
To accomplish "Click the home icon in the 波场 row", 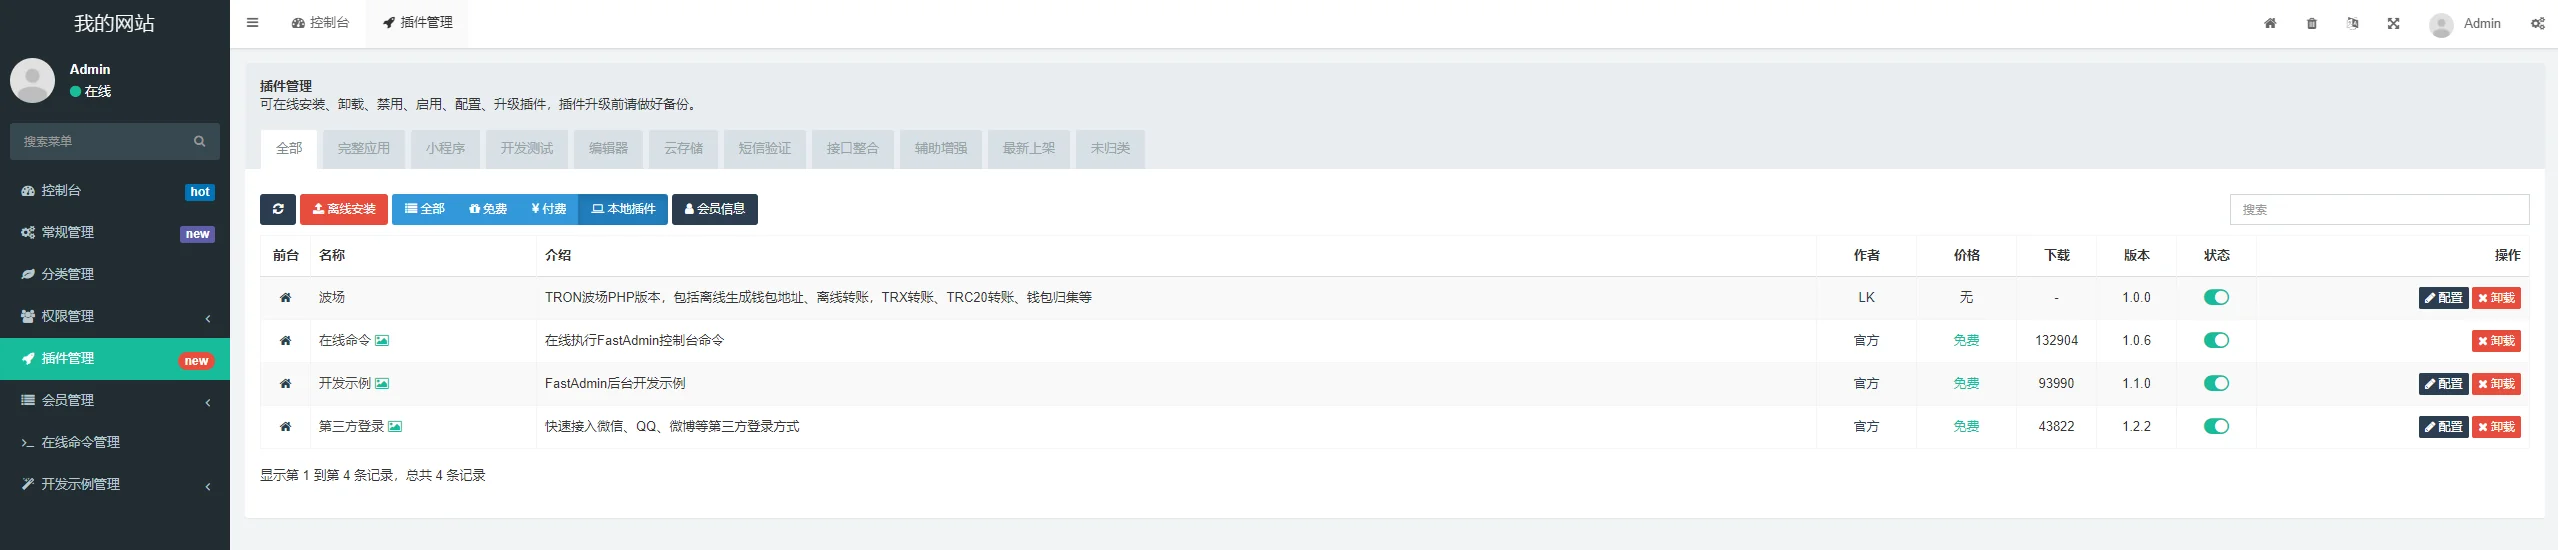I will (x=285, y=298).
